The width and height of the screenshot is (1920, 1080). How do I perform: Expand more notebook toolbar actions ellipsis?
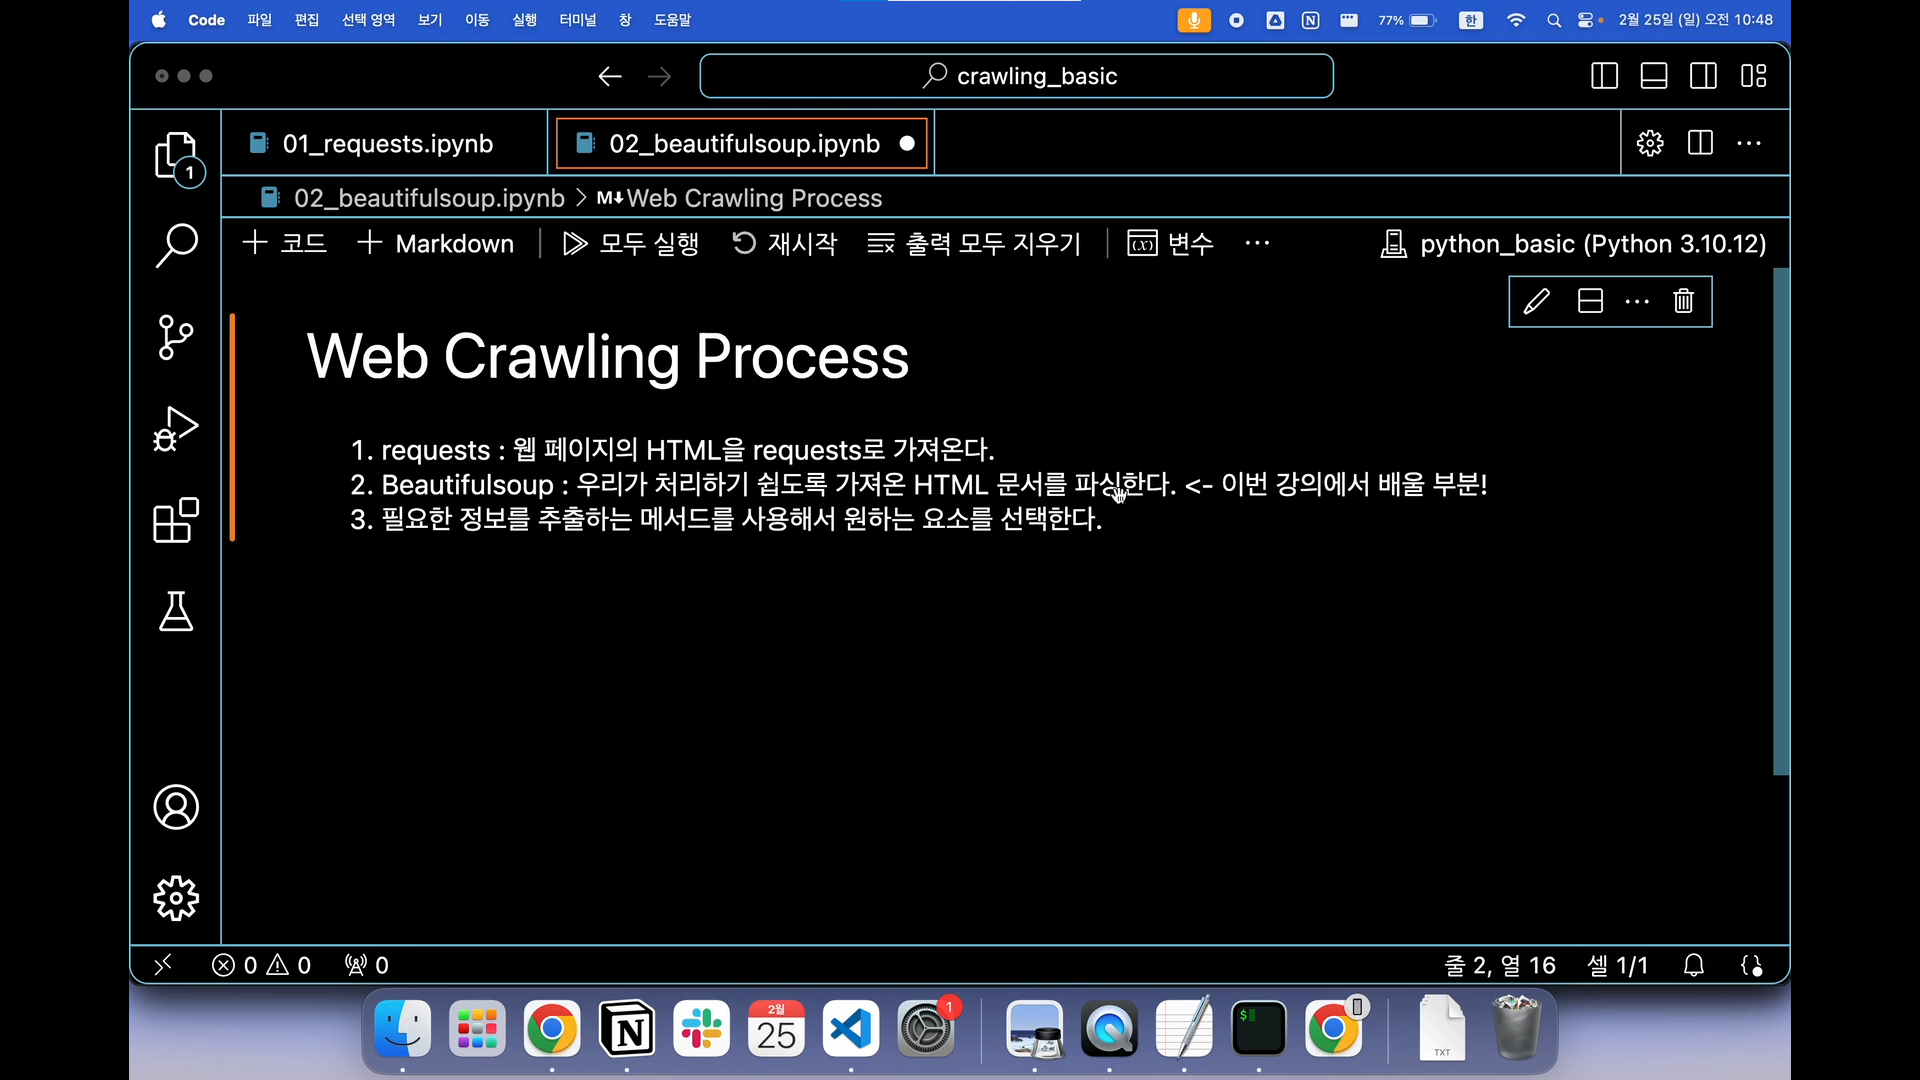1257,243
